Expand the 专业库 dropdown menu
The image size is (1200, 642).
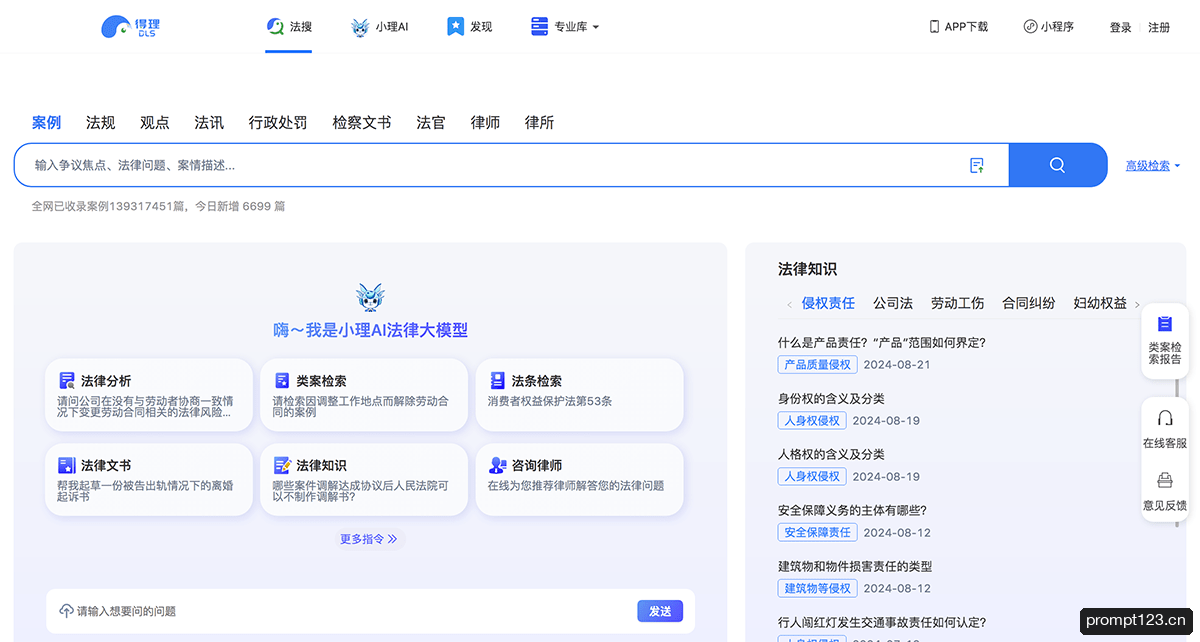click(565, 27)
